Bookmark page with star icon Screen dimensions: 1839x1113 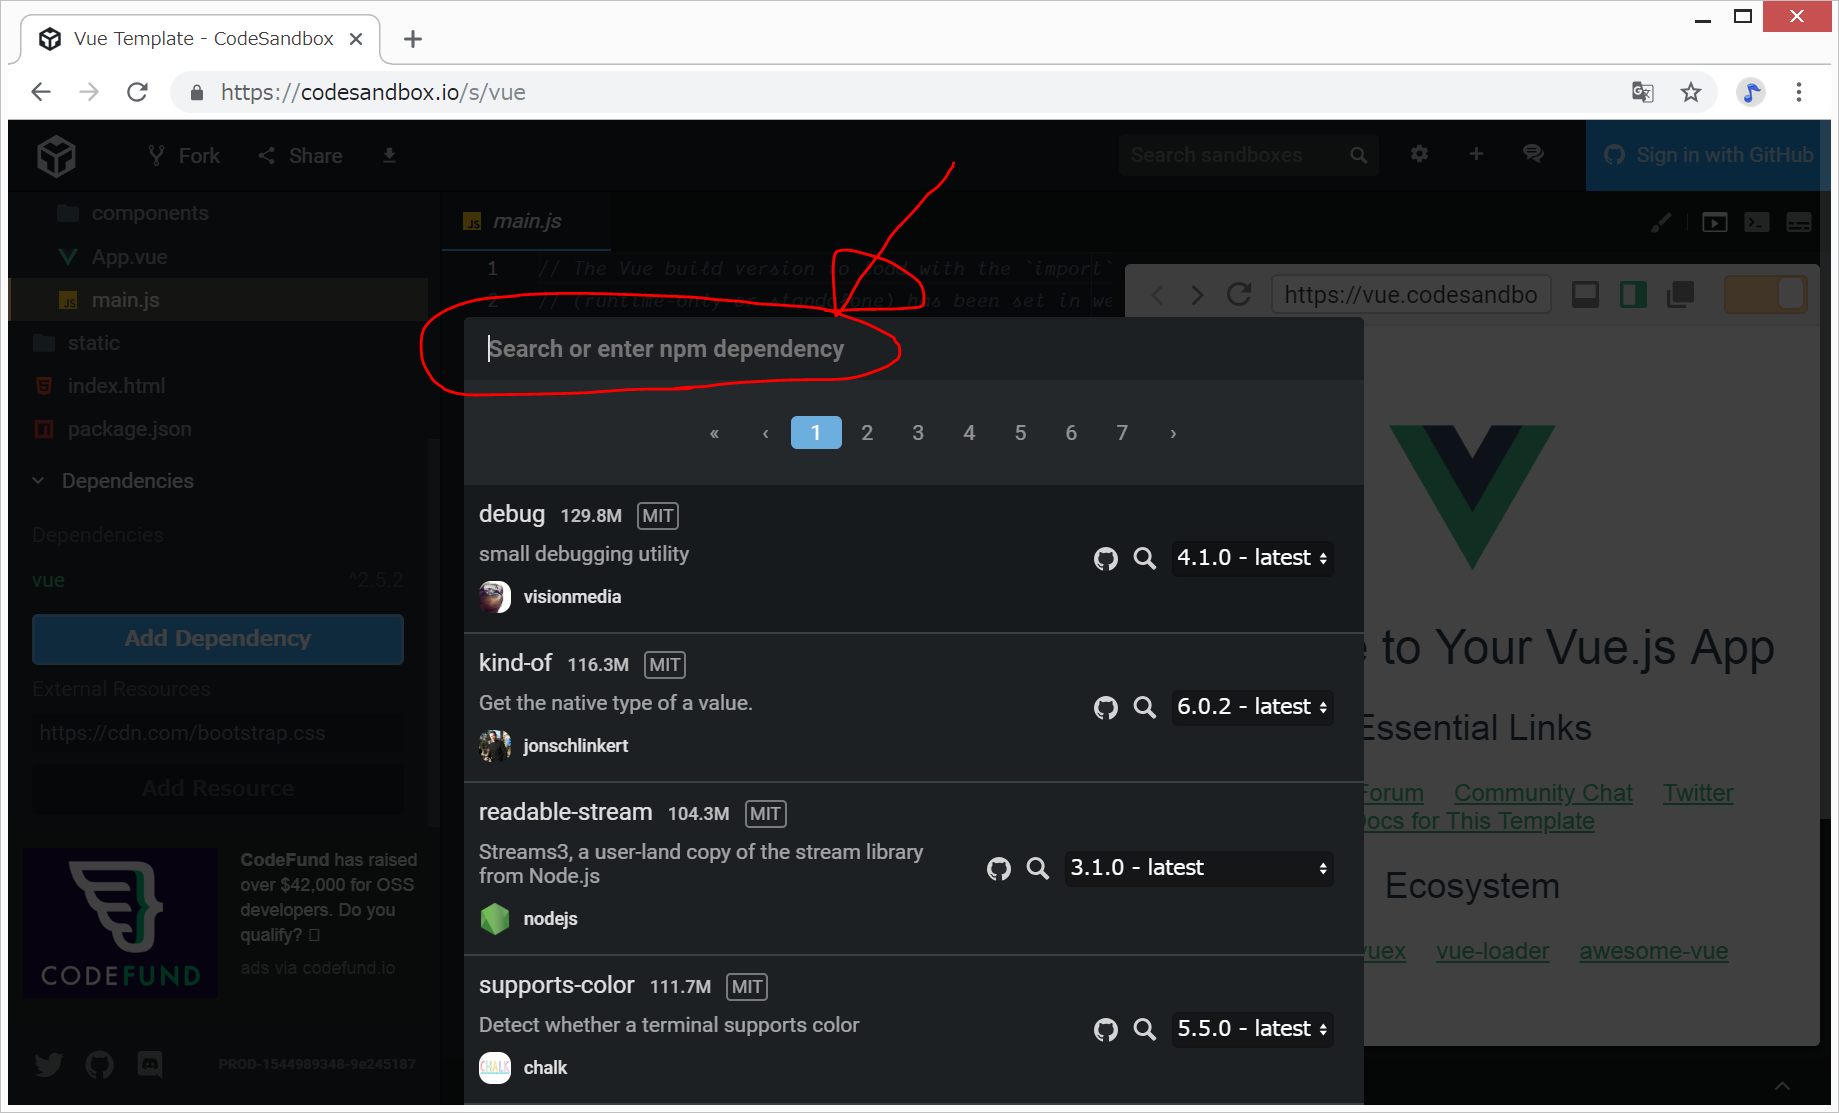[x=1690, y=93]
